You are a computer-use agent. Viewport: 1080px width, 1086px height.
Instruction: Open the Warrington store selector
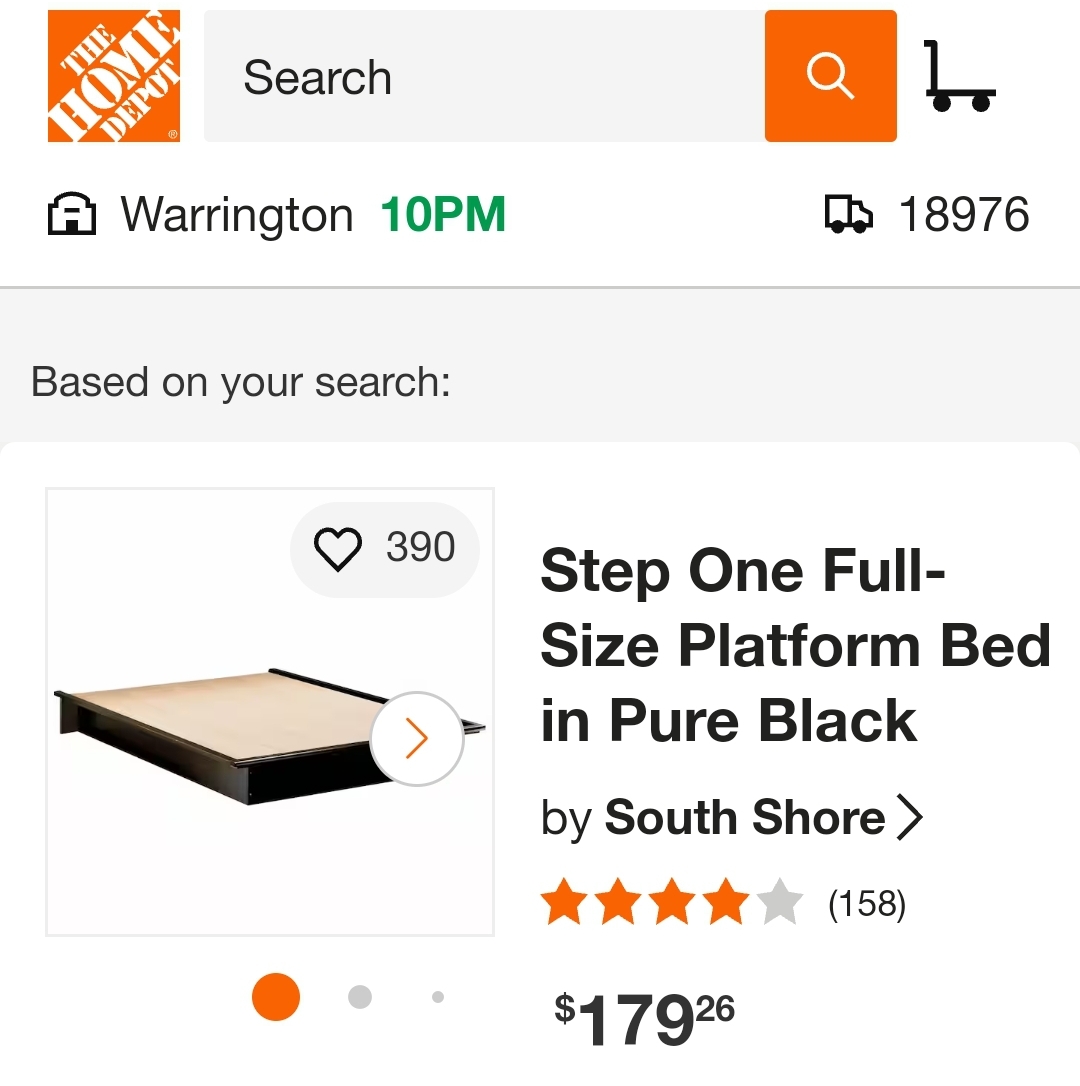(237, 215)
